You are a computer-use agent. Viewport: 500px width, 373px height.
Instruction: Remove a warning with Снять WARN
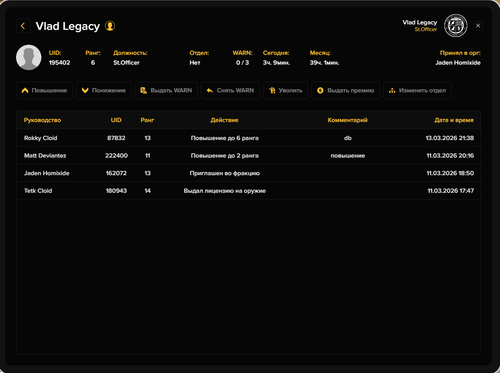point(230,90)
